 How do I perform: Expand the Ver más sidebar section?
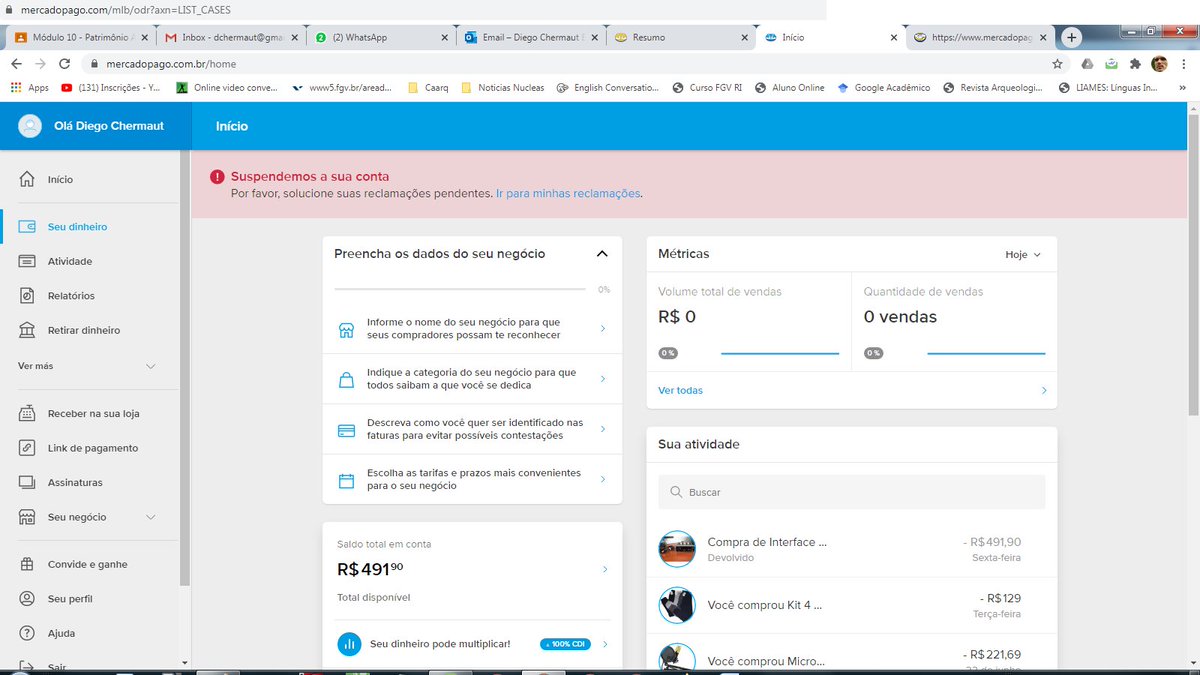(x=88, y=366)
